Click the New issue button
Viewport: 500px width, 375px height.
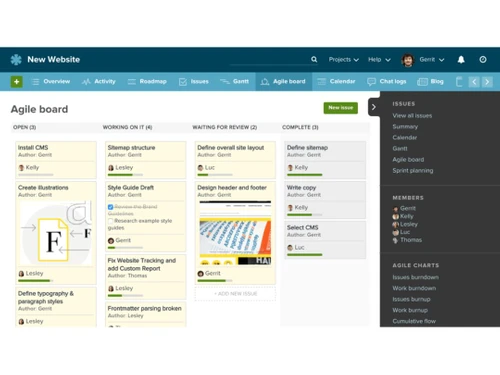click(341, 108)
